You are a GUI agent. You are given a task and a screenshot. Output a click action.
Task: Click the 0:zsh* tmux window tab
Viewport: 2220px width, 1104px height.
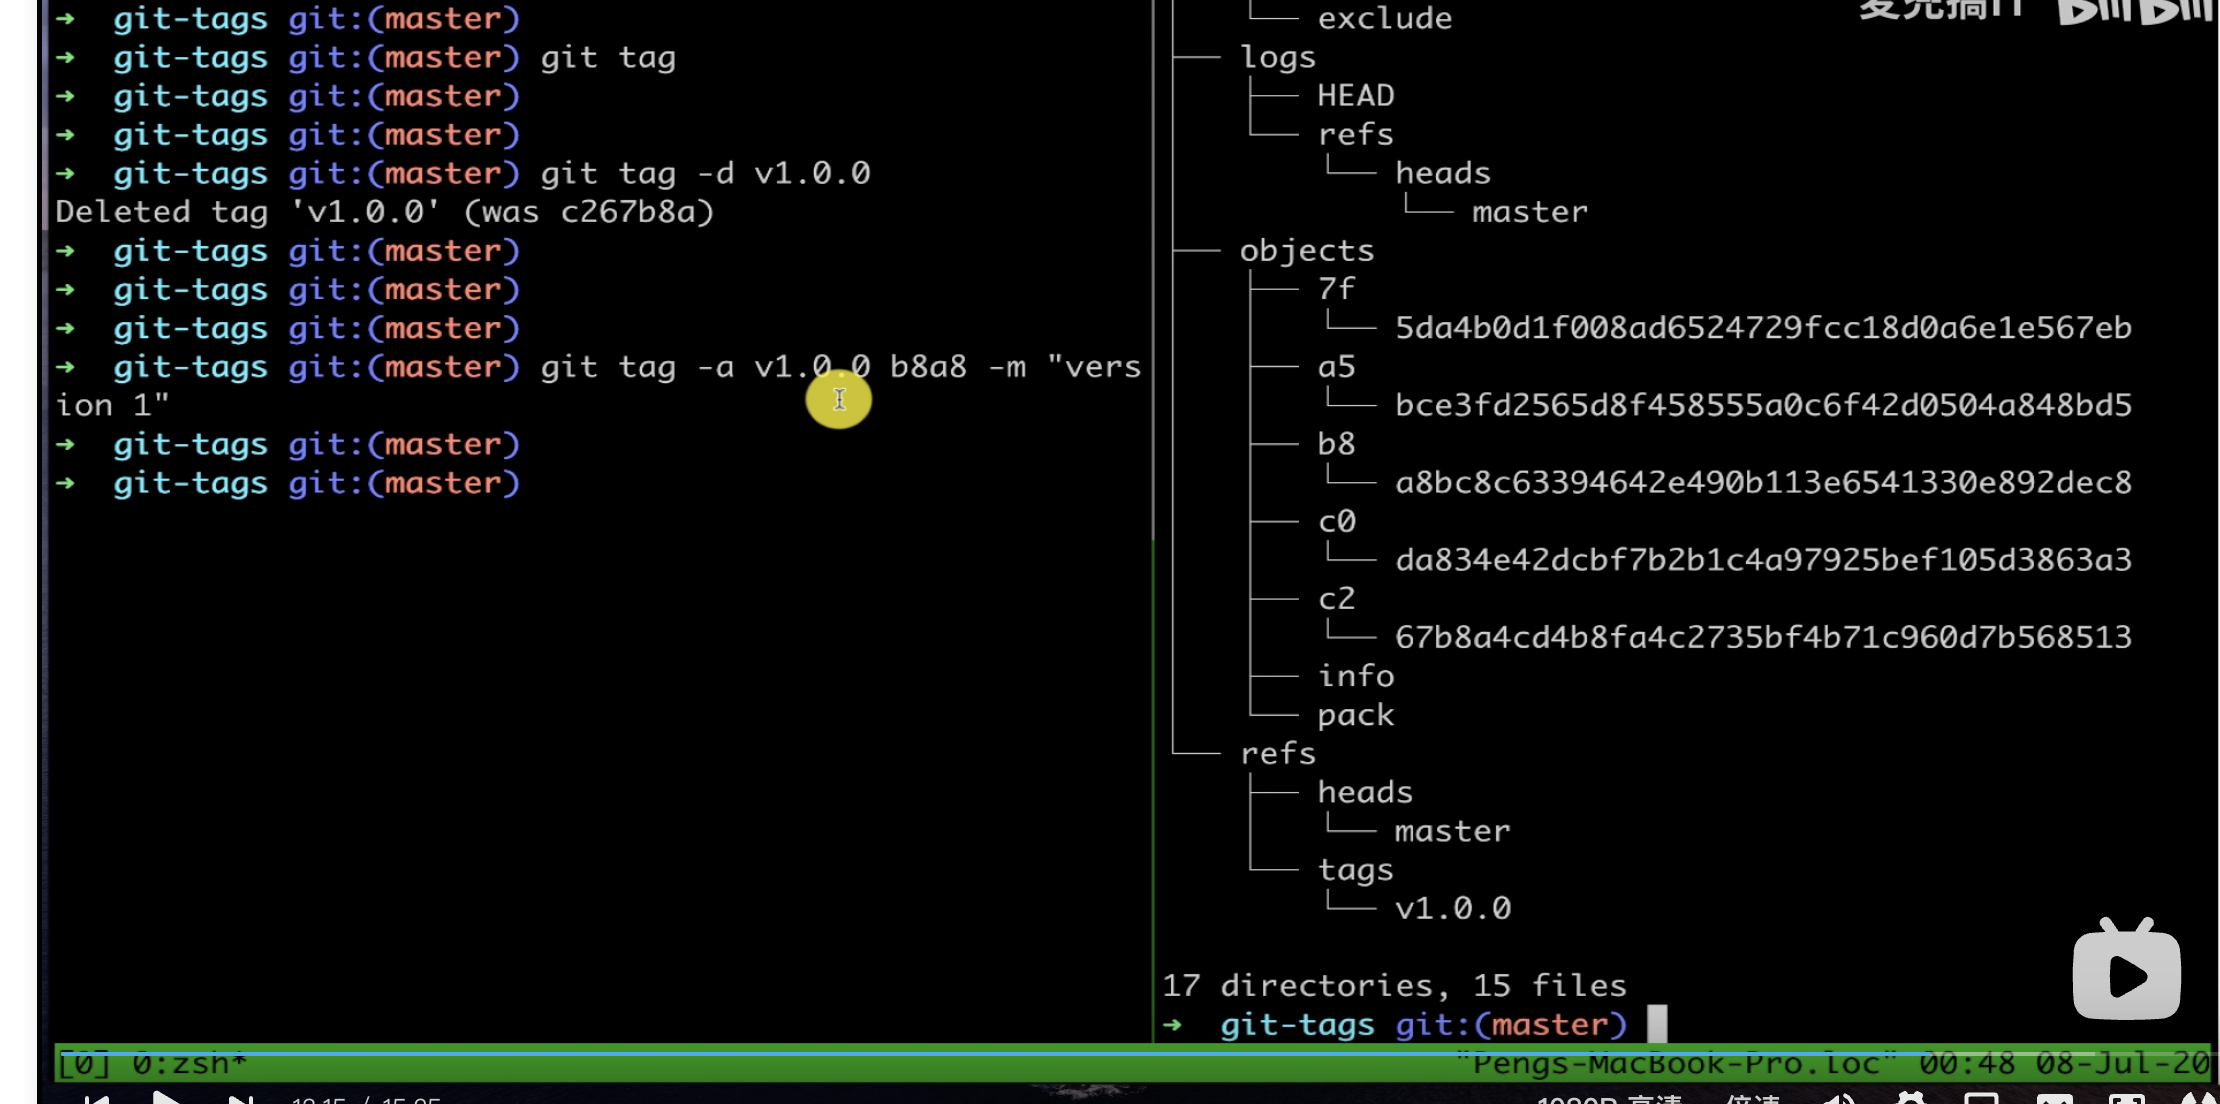(188, 1064)
